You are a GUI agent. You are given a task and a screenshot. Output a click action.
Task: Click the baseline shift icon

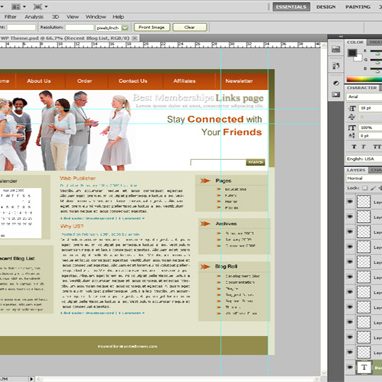(x=352, y=136)
